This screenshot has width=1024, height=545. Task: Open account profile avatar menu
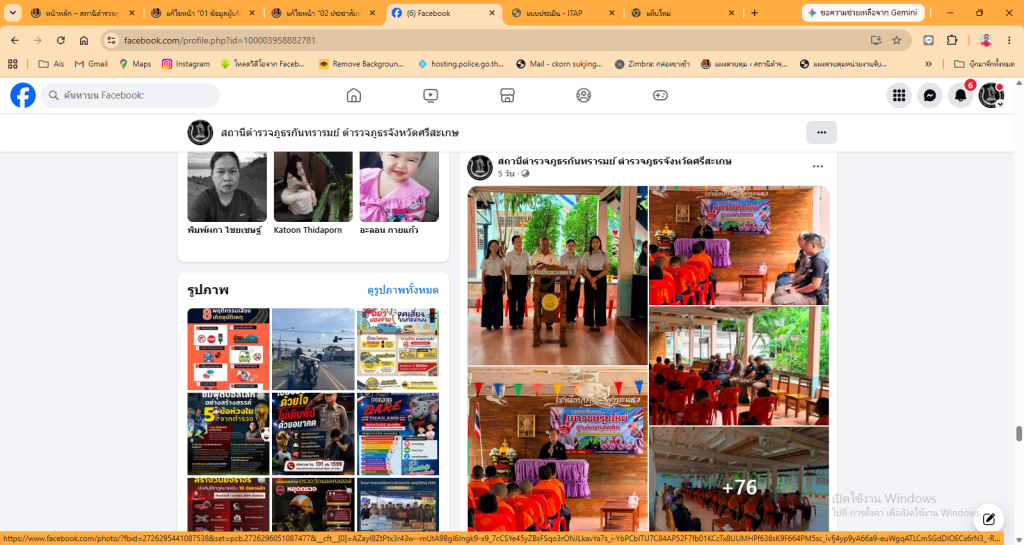pyautogui.click(x=991, y=95)
